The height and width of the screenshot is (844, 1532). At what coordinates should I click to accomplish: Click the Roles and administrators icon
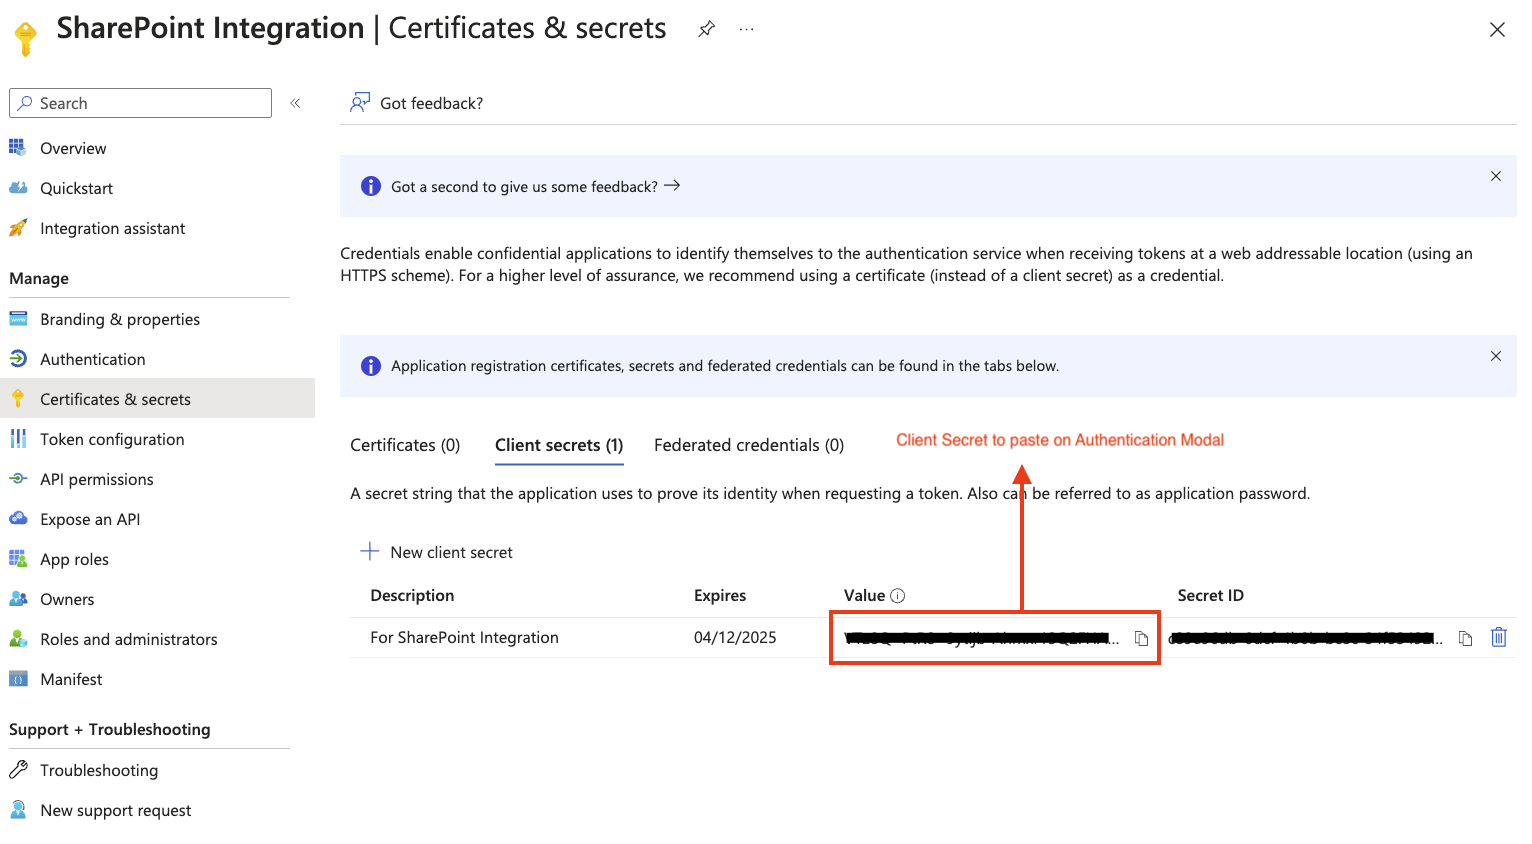click(18, 638)
